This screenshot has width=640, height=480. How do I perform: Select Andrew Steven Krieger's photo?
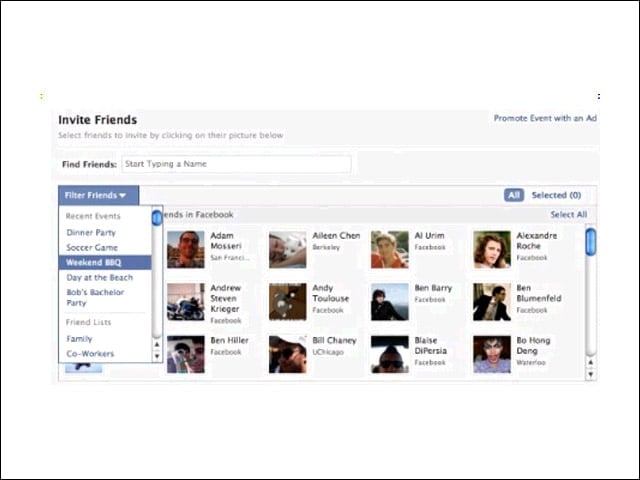186,302
